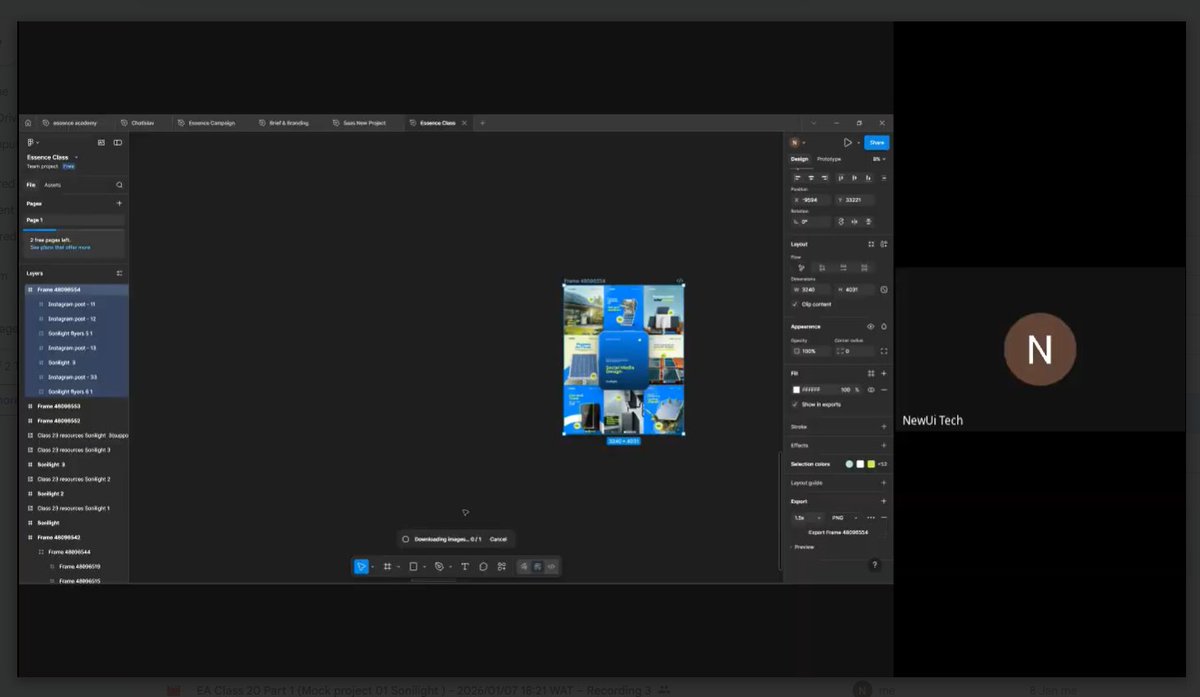The image size is (1200, 697).
Task: Click the blue Share button
Action: pos(877,143)
